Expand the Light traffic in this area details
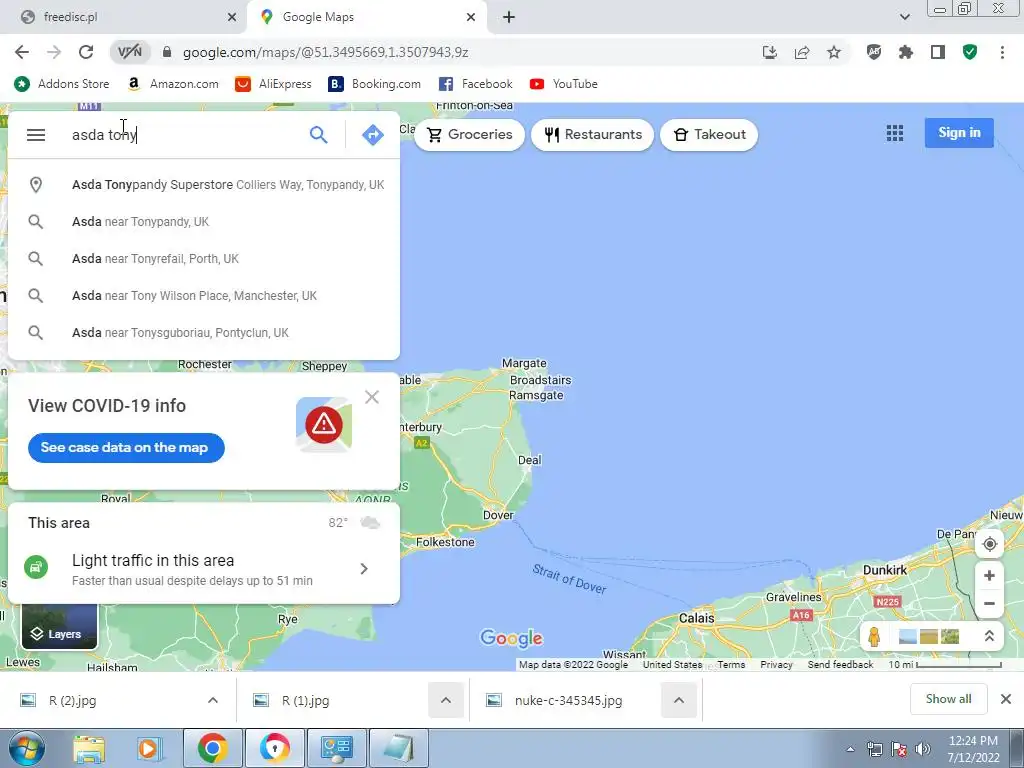Viewport: 1024px width, 768px height. [364, 569]
